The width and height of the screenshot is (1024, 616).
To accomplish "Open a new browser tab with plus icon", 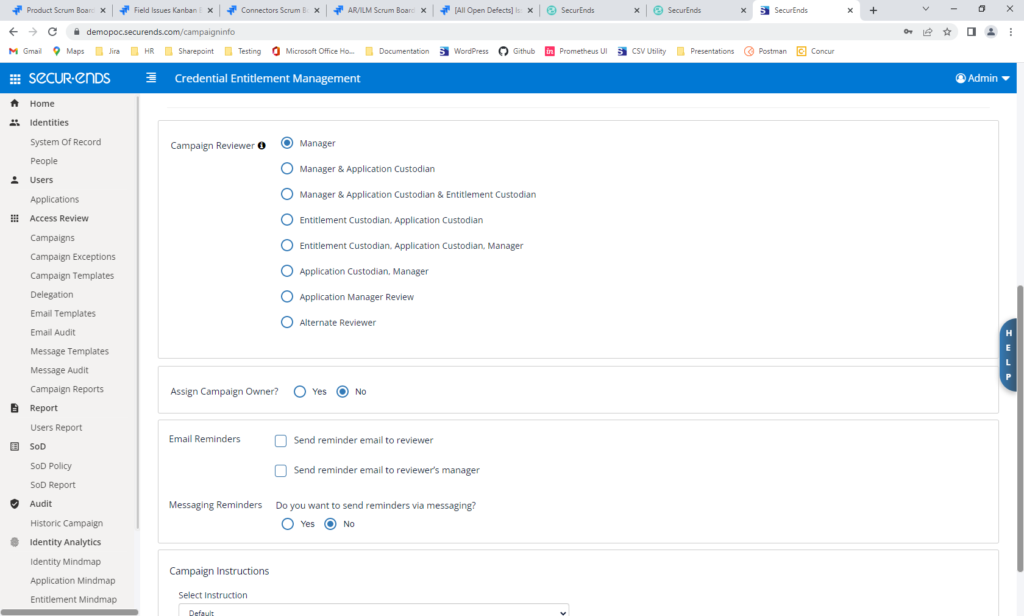I will pyautogui.click(x=873, y=10).
